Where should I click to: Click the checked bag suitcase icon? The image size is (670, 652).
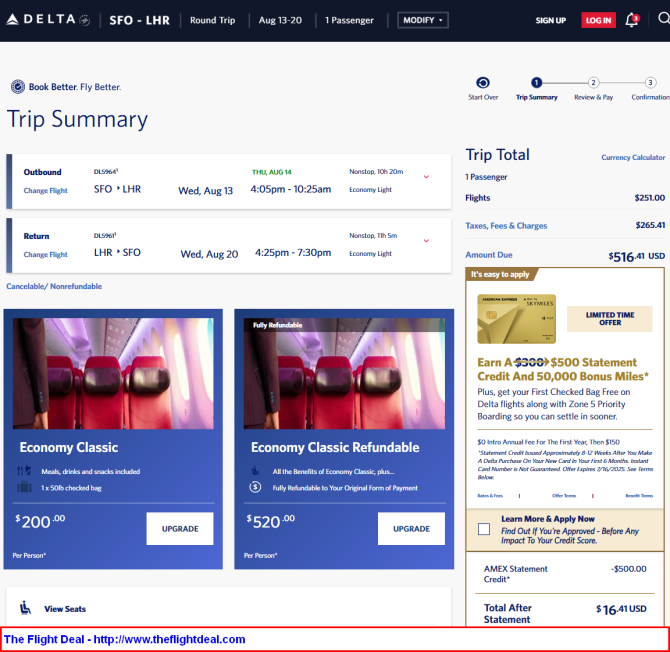(x=24, y=487)
